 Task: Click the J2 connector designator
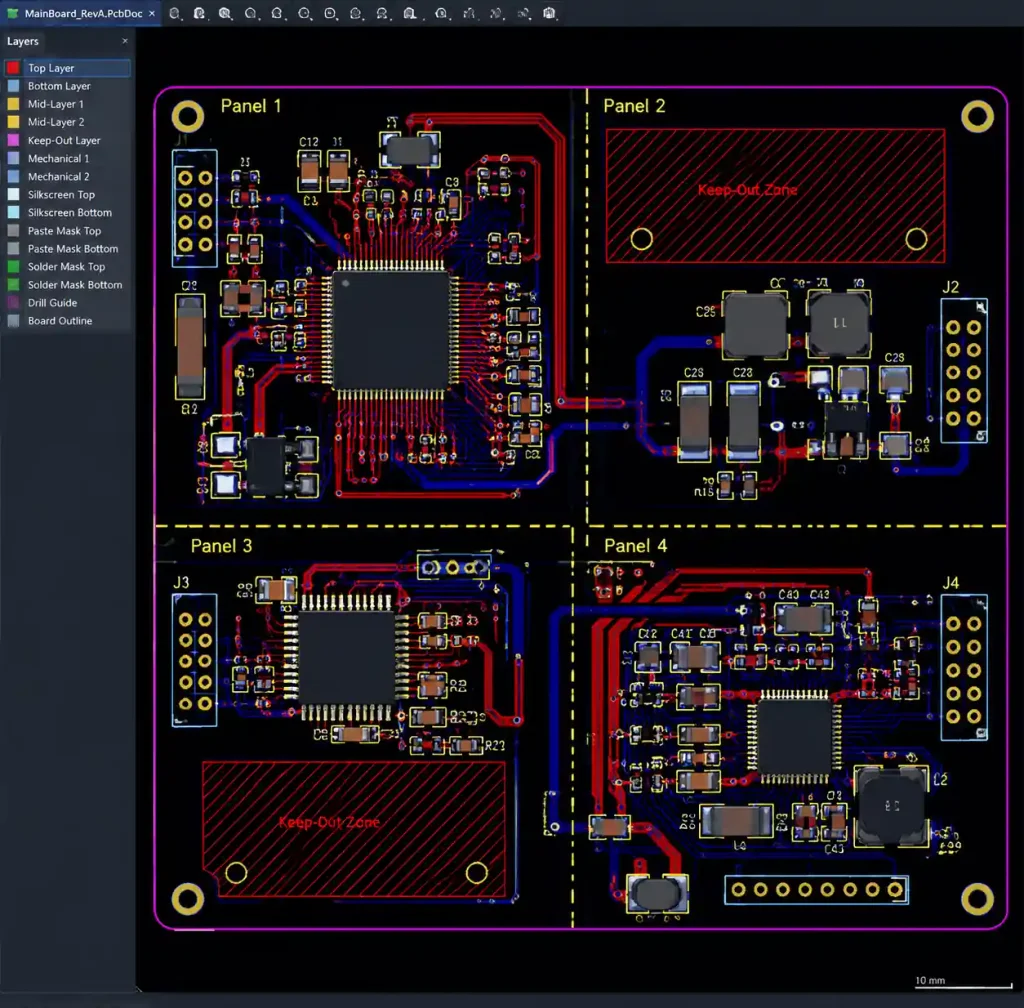coord(950,287)
